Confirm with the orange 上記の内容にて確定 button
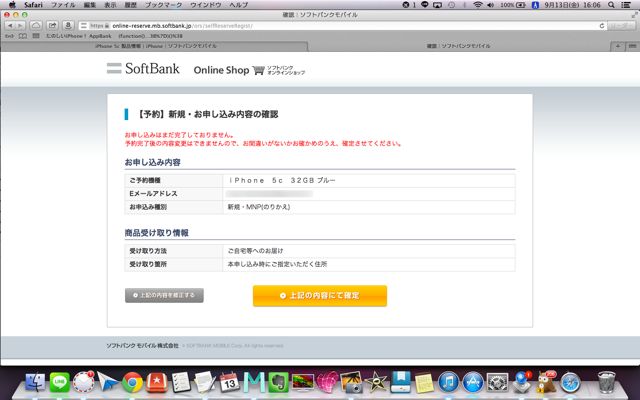Viewport: 640px width, 400px height. pyautogui.click(x=320, y=296)
